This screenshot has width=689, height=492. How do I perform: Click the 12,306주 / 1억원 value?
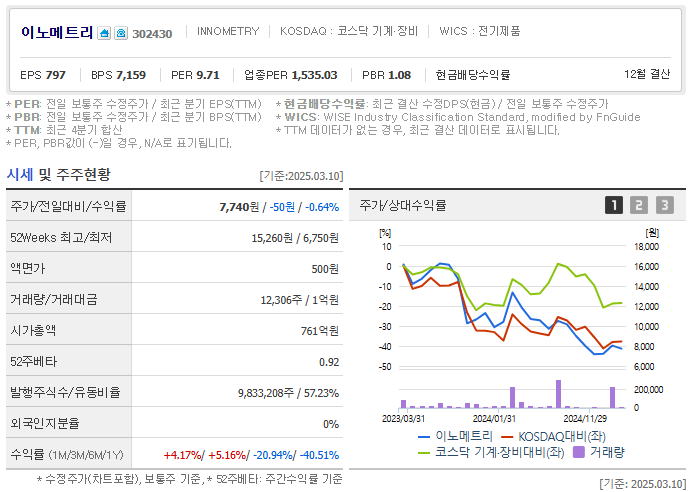[299, 300]
